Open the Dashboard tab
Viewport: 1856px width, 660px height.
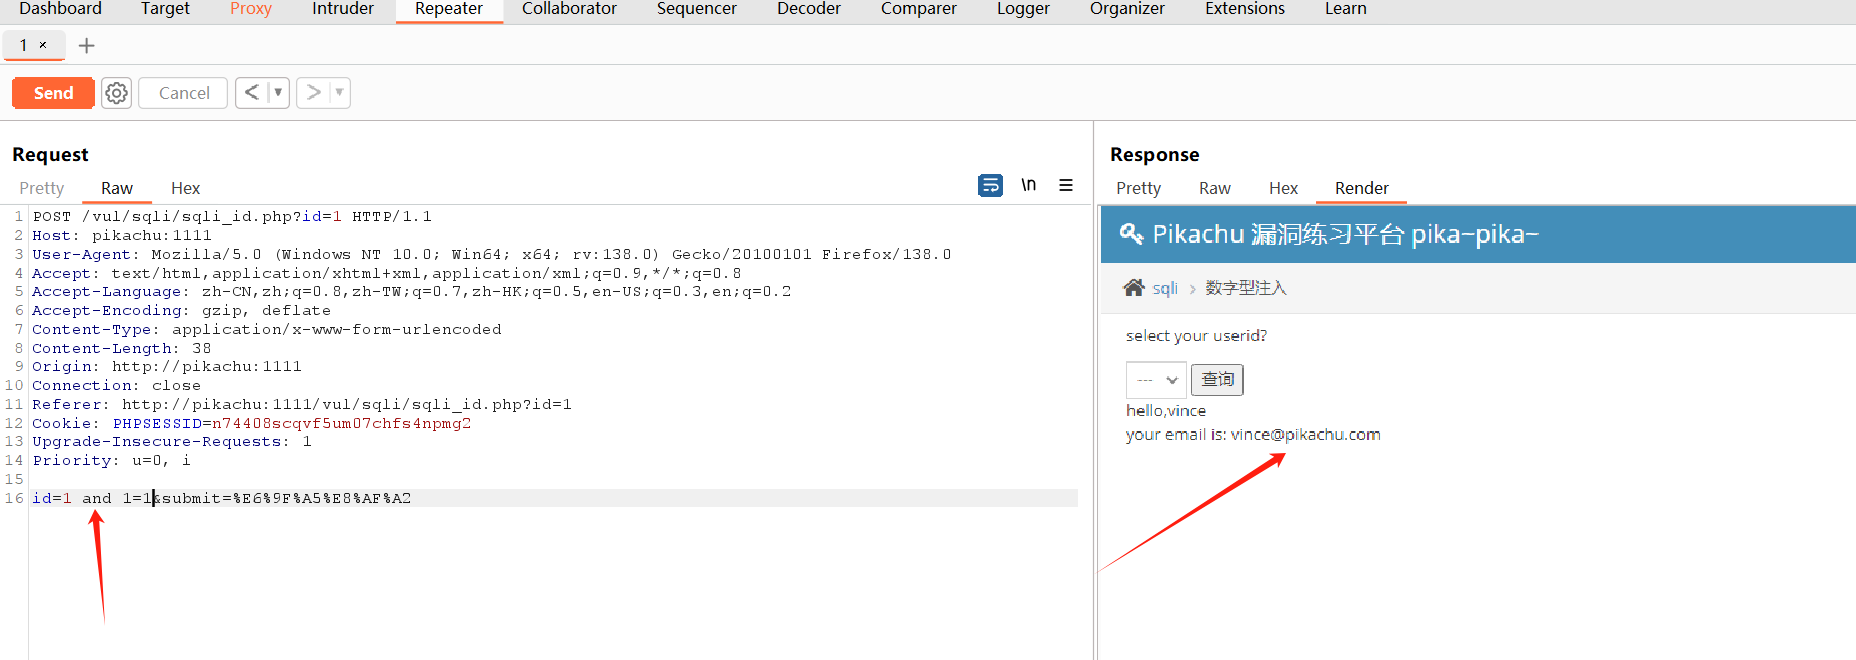tap(60, 9)
